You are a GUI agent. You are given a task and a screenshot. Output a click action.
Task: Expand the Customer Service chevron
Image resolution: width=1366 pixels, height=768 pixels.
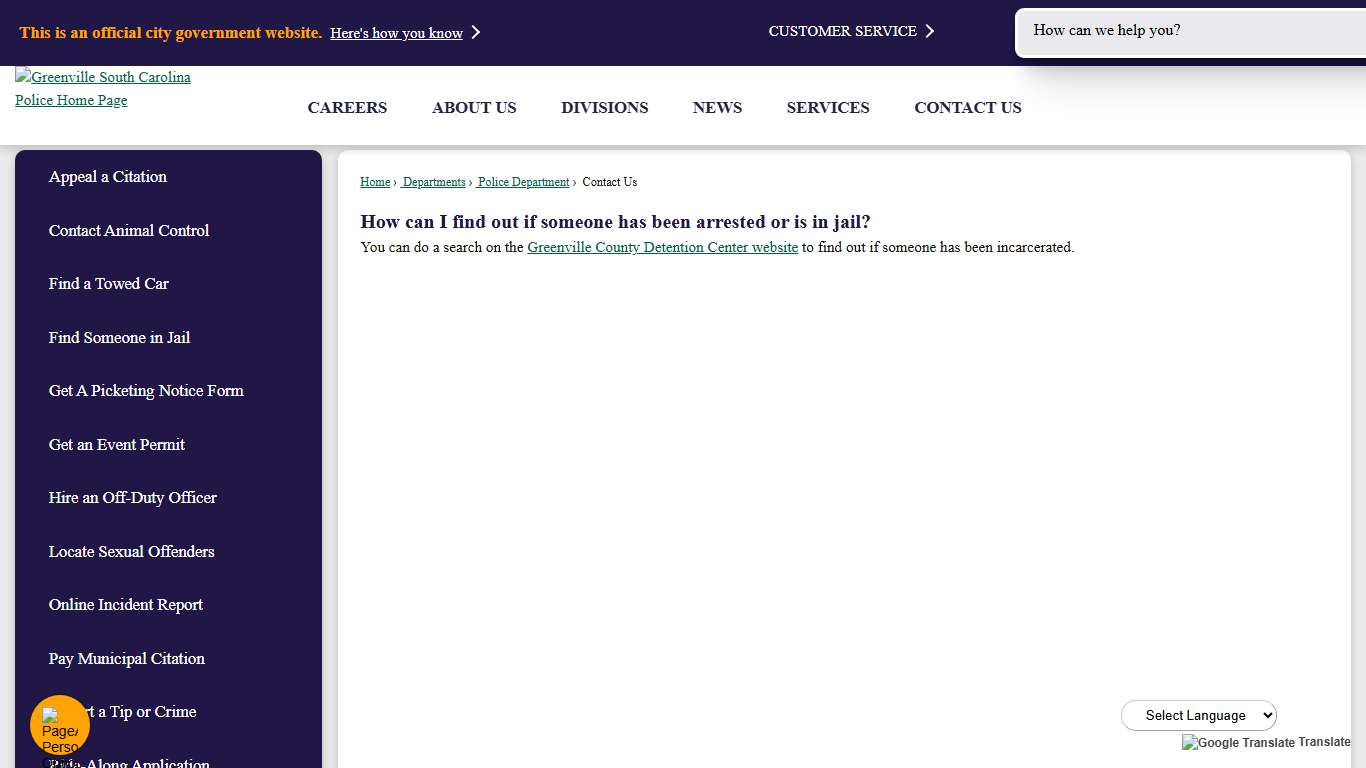(x=930, y=31)
